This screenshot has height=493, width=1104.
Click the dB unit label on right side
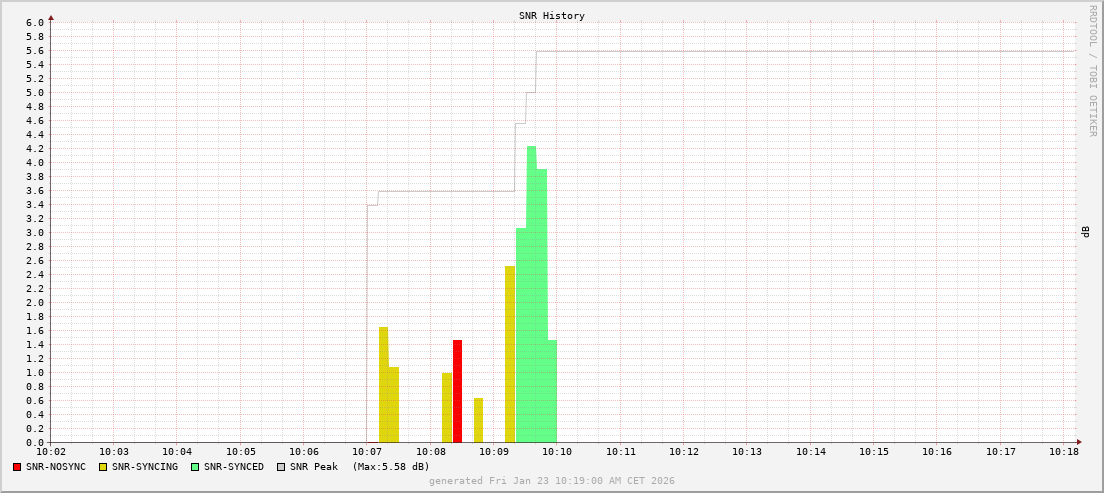point(1085,232)
